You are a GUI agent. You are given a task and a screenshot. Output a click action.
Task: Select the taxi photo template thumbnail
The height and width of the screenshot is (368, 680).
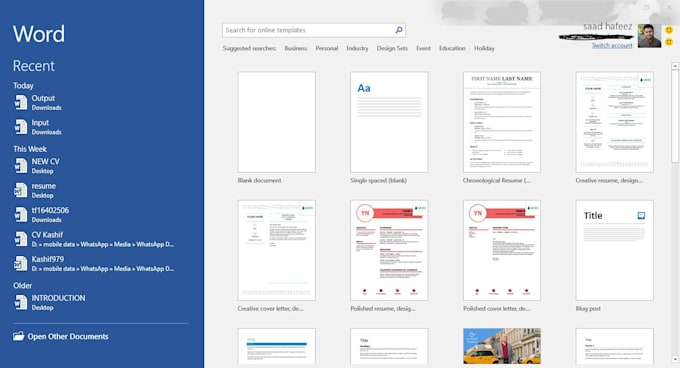tap(502, 346)
